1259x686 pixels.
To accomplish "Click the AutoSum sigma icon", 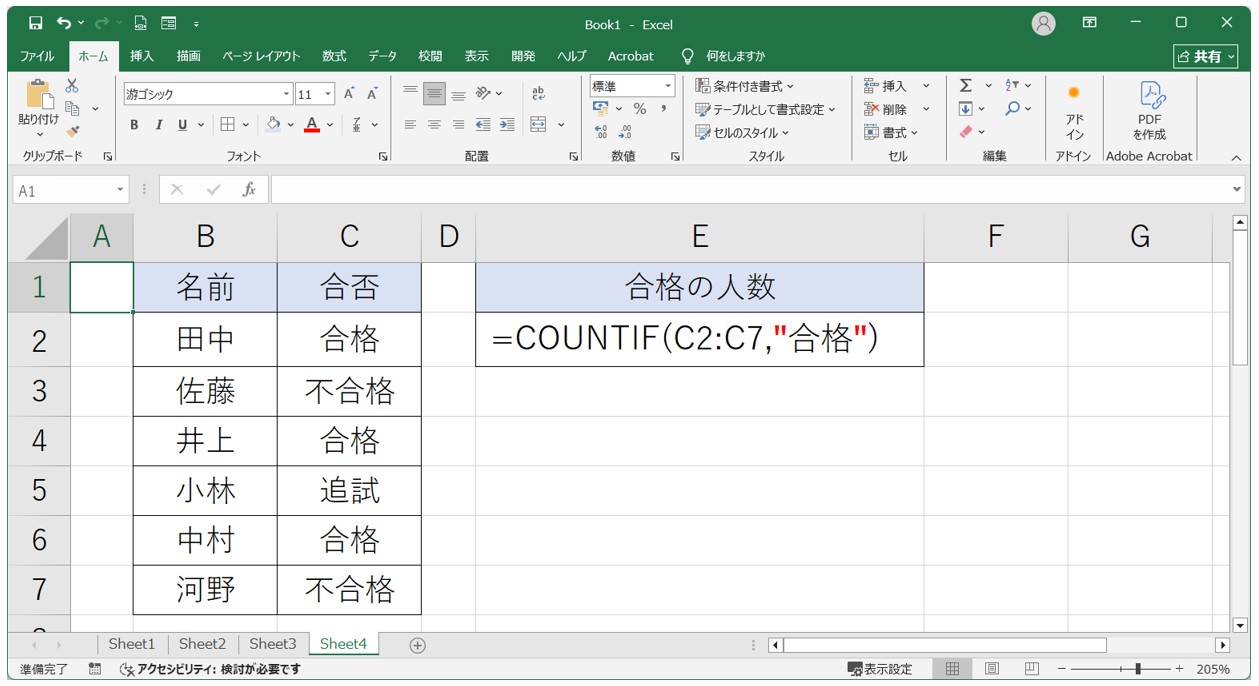I will 966,86.
